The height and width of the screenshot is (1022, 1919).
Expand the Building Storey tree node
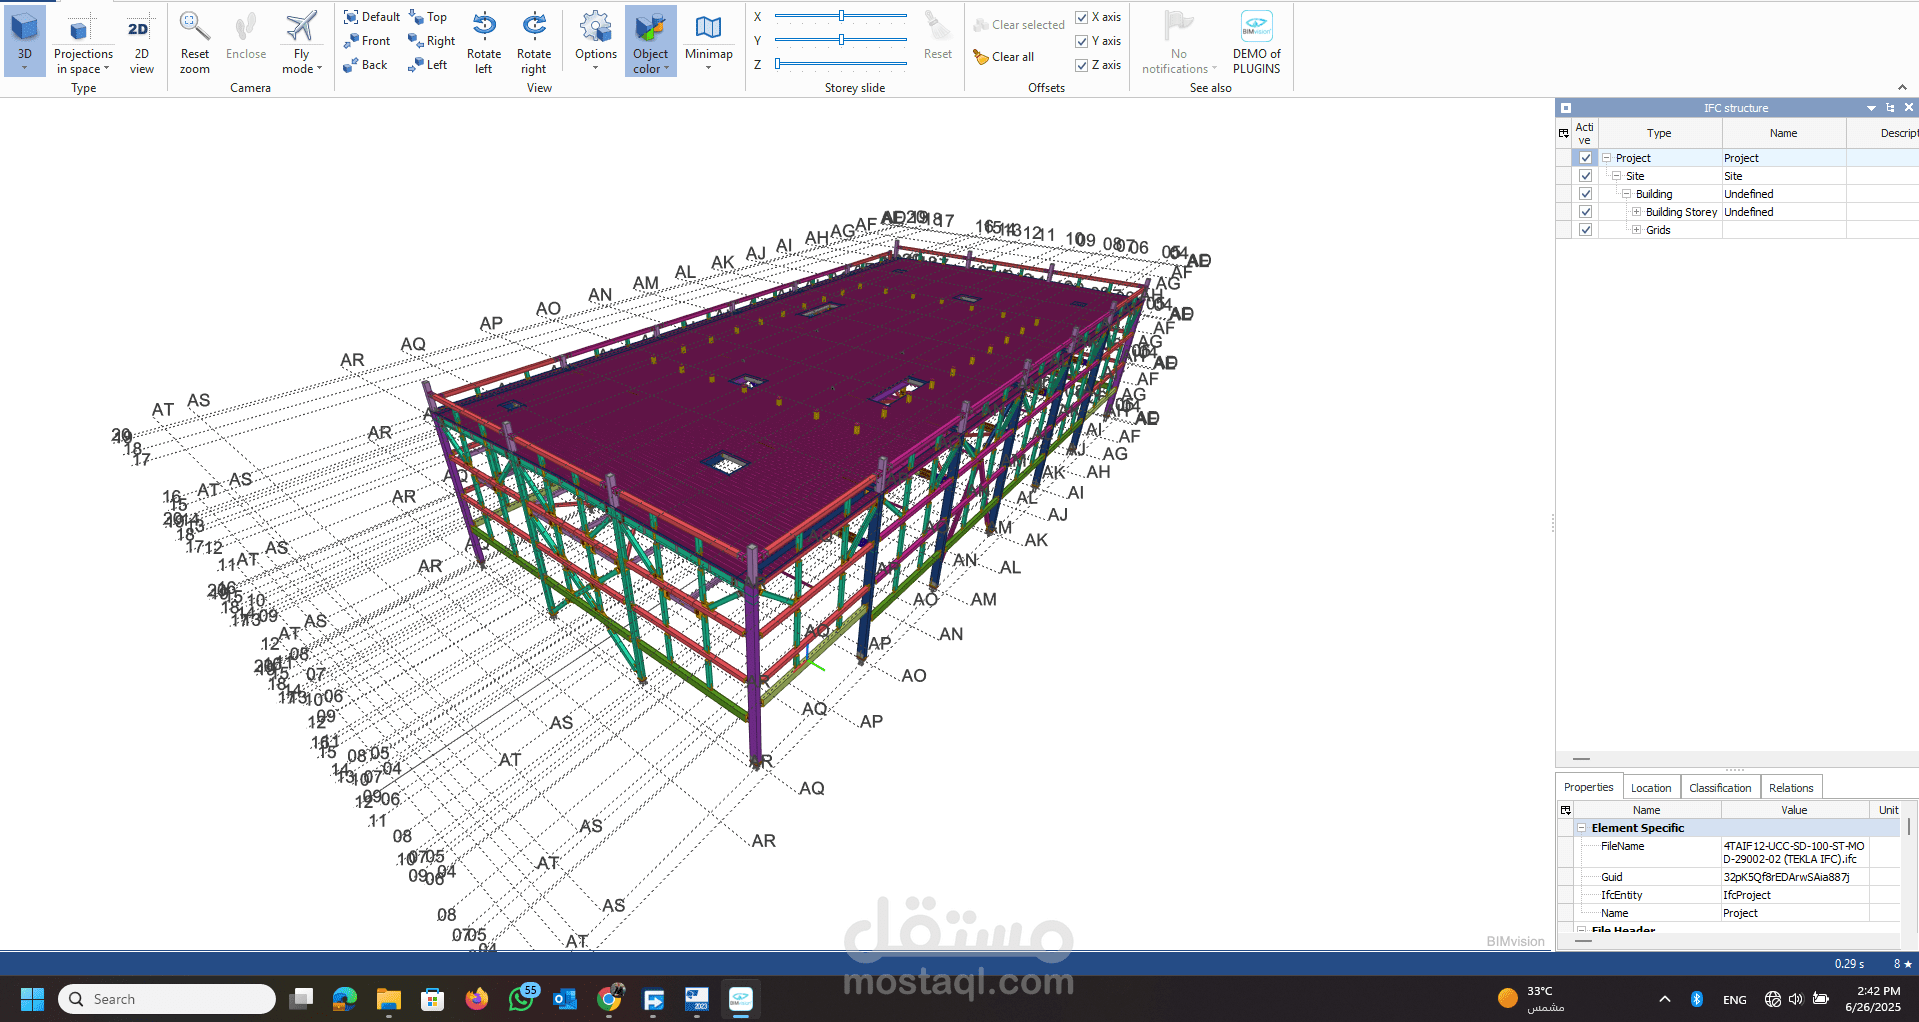click(1636, 212)
